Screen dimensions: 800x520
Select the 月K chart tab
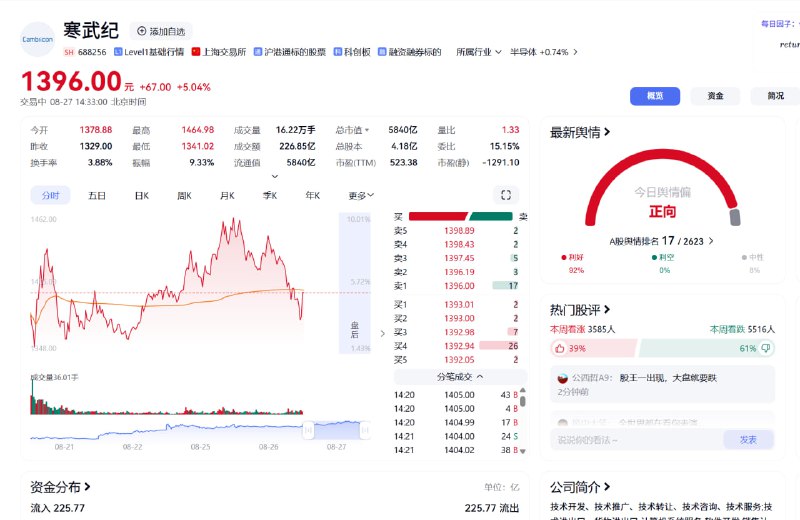(227, 195)
